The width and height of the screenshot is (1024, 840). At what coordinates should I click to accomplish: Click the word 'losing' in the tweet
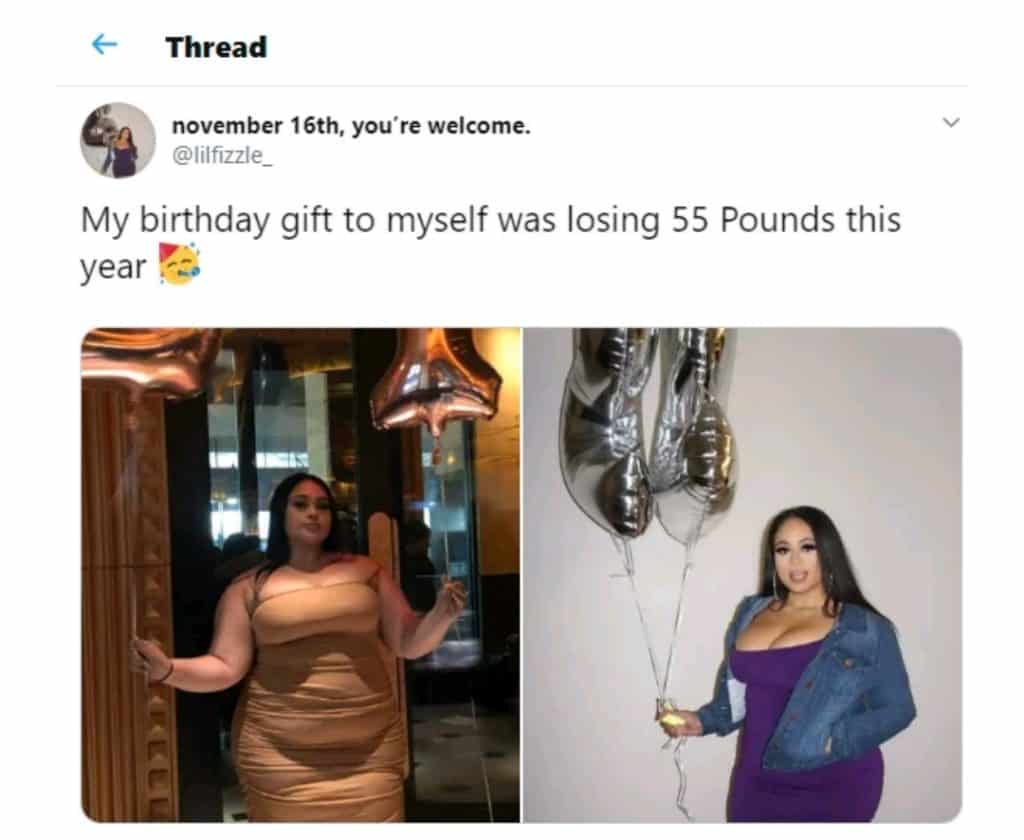(x=613, y=220)
